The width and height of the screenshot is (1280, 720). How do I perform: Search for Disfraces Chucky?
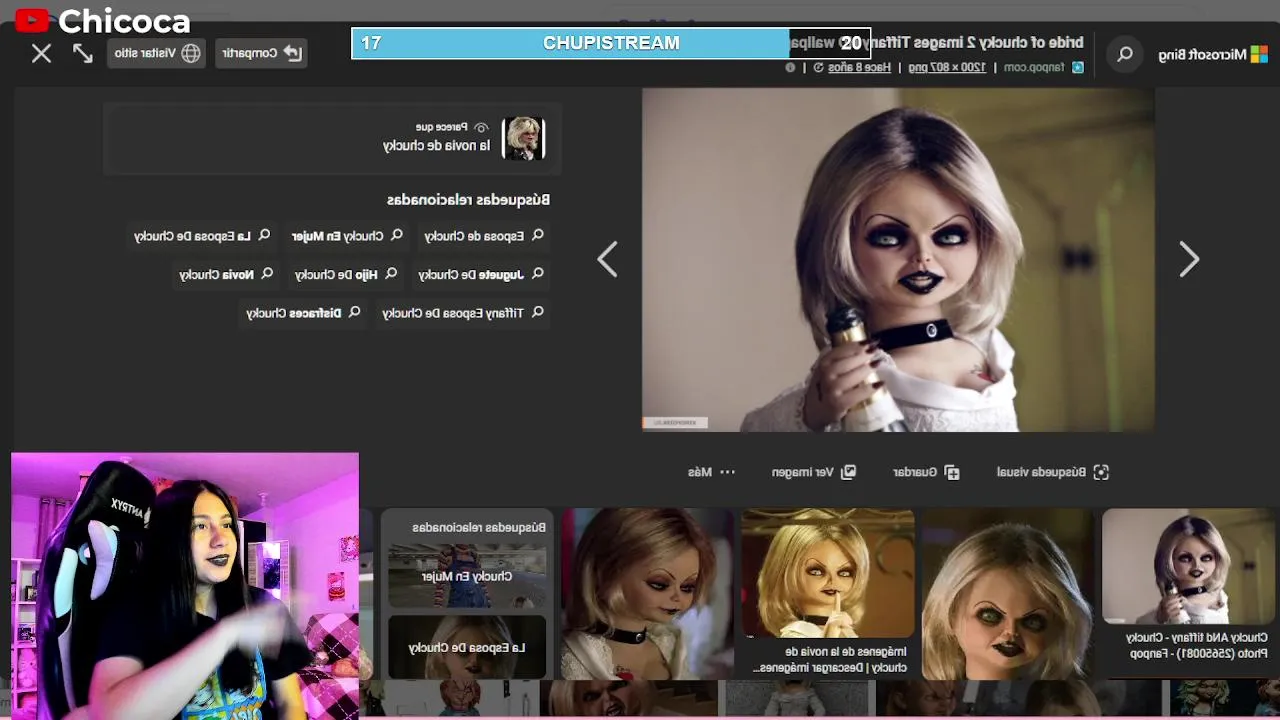(303, 313)
